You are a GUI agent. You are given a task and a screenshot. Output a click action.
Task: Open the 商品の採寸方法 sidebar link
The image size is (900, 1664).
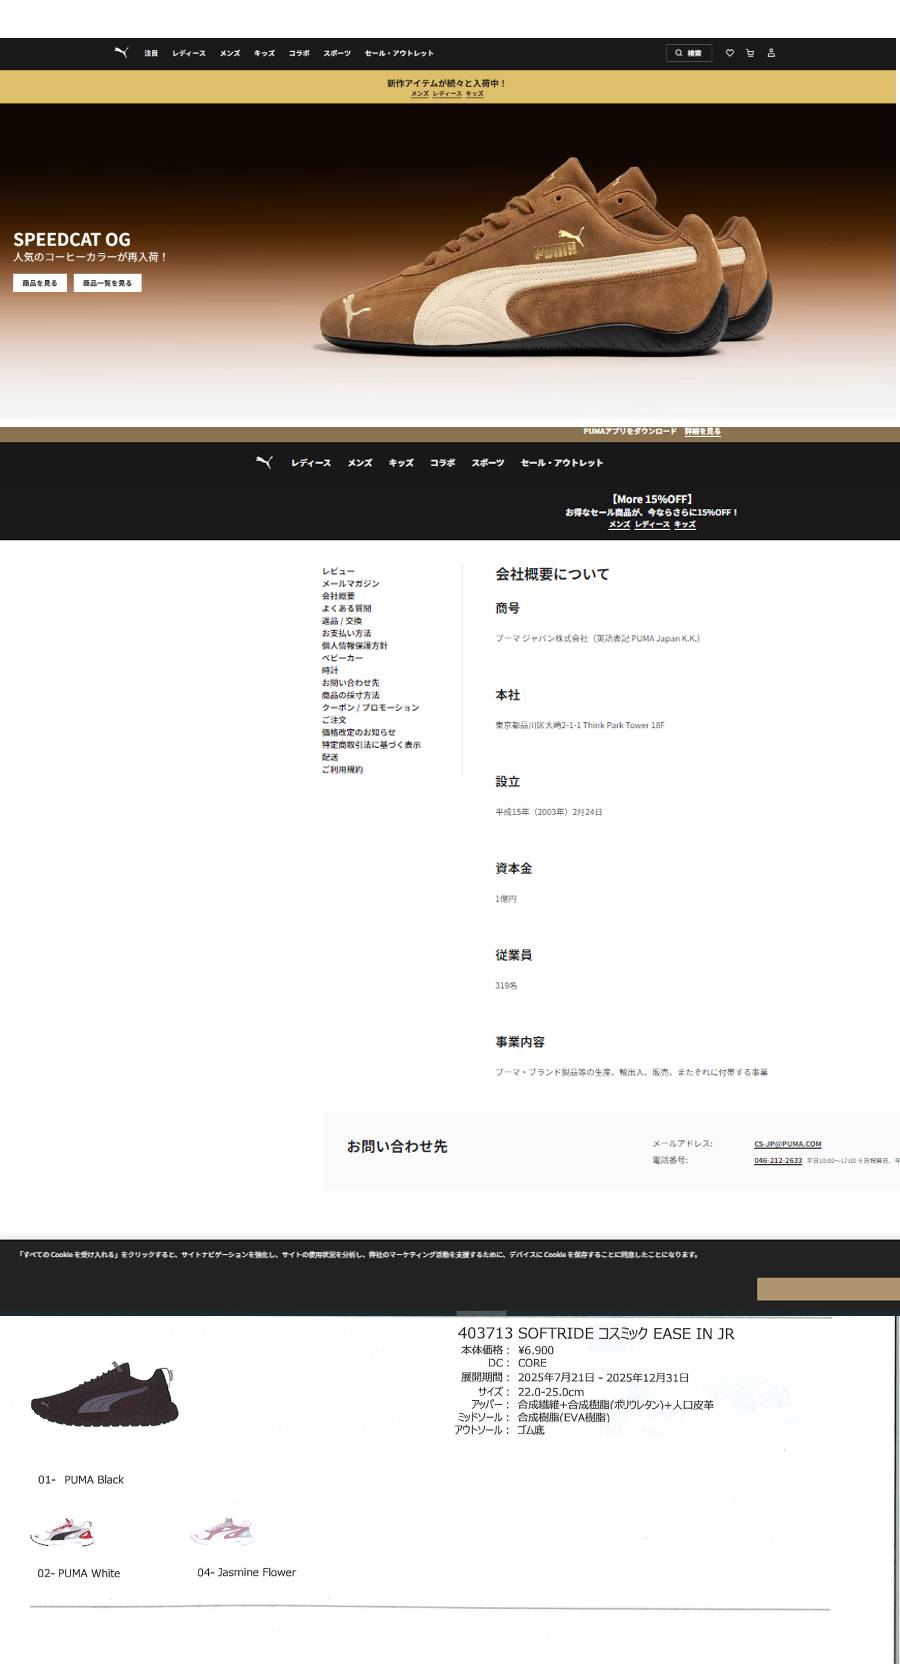(x=350, y=695)
